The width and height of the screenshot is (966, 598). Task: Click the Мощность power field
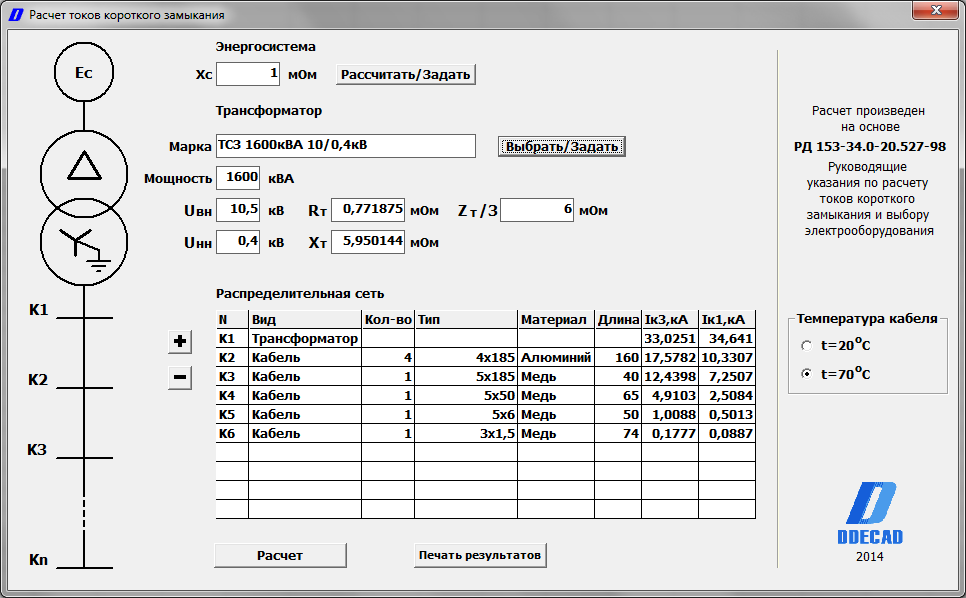point(238,178)
